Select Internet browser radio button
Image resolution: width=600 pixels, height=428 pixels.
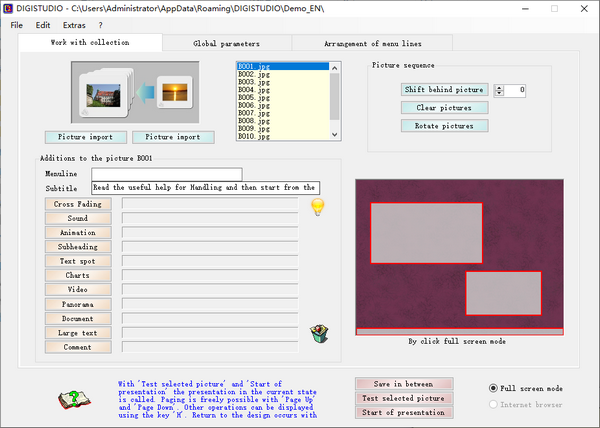point(493,404)
